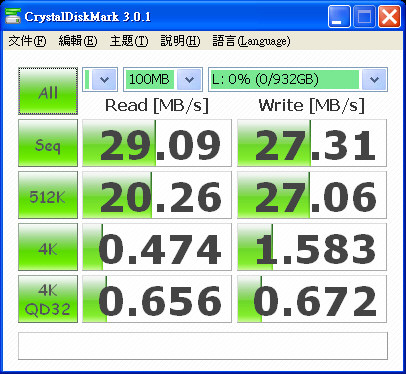
Task: Expand the 100MB test size dropdown
Action: pyautogui.click(x=189, y=80)
